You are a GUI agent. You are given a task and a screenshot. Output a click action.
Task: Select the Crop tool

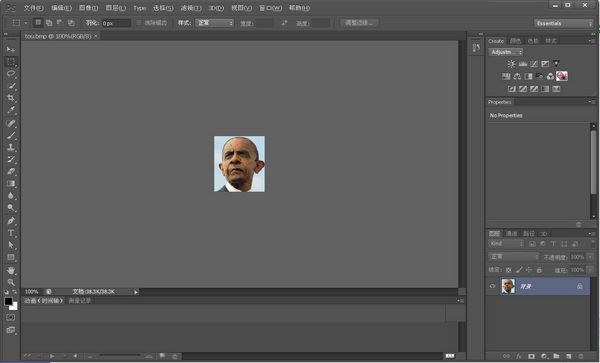click(11, 98)
